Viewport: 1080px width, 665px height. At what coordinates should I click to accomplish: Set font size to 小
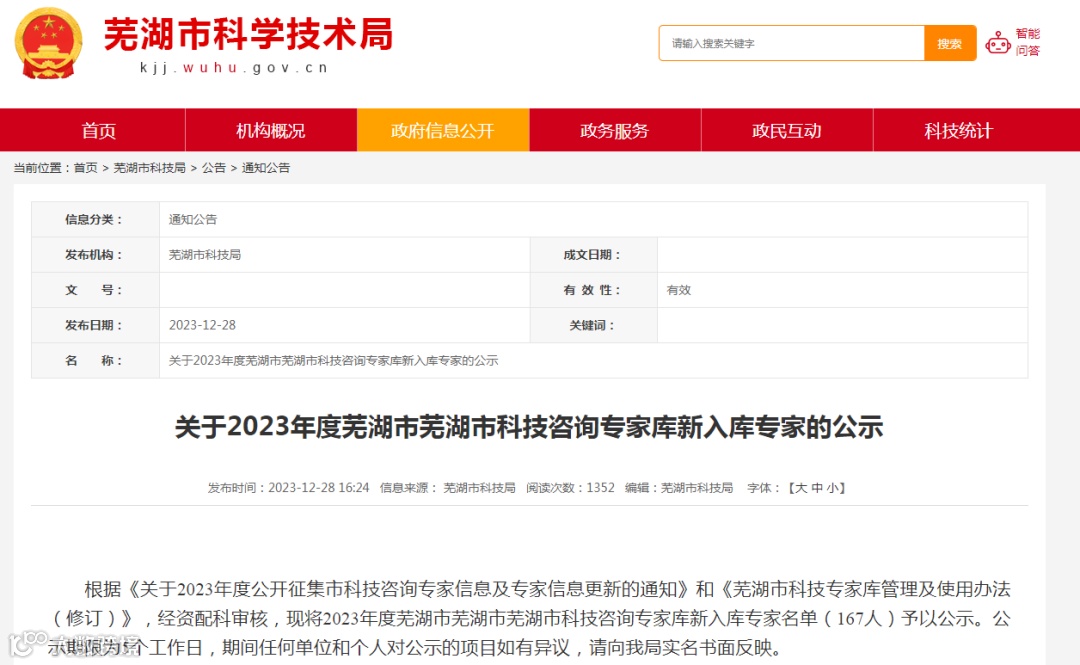coord(832,488)
